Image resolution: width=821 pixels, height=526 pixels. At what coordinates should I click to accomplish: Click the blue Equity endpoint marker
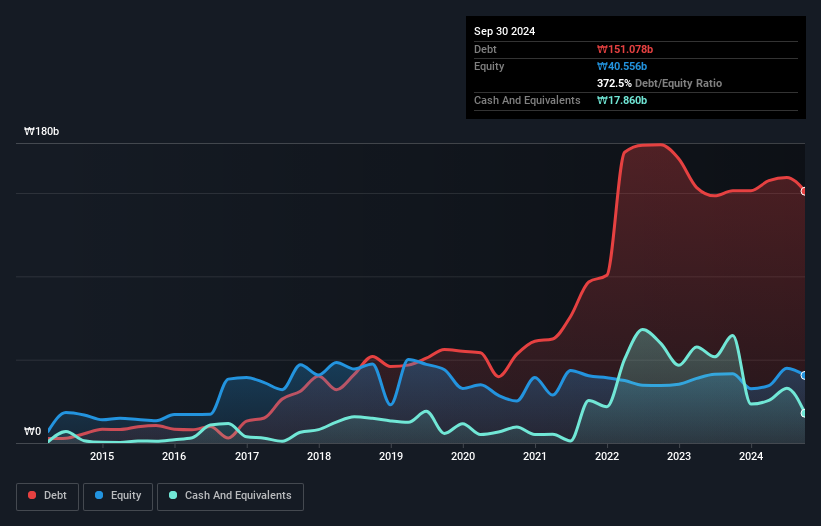click(x=804, y=375)
